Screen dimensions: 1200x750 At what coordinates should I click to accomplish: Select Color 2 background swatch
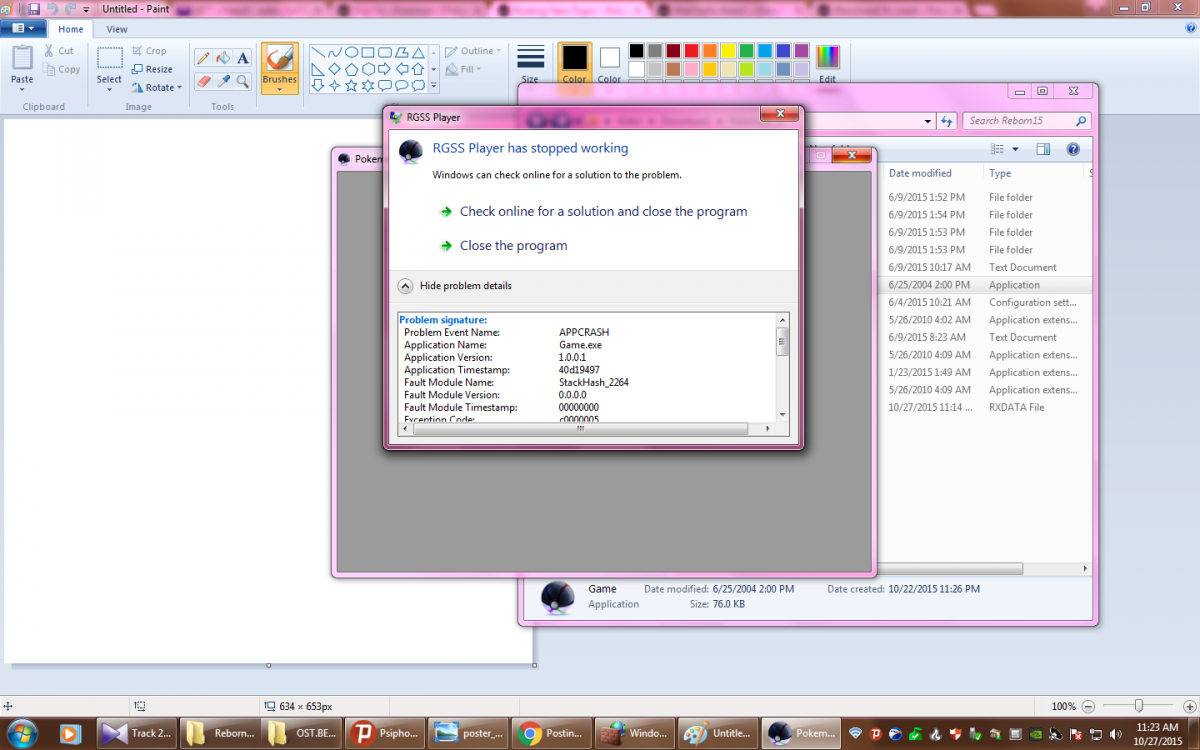(609, 62)
